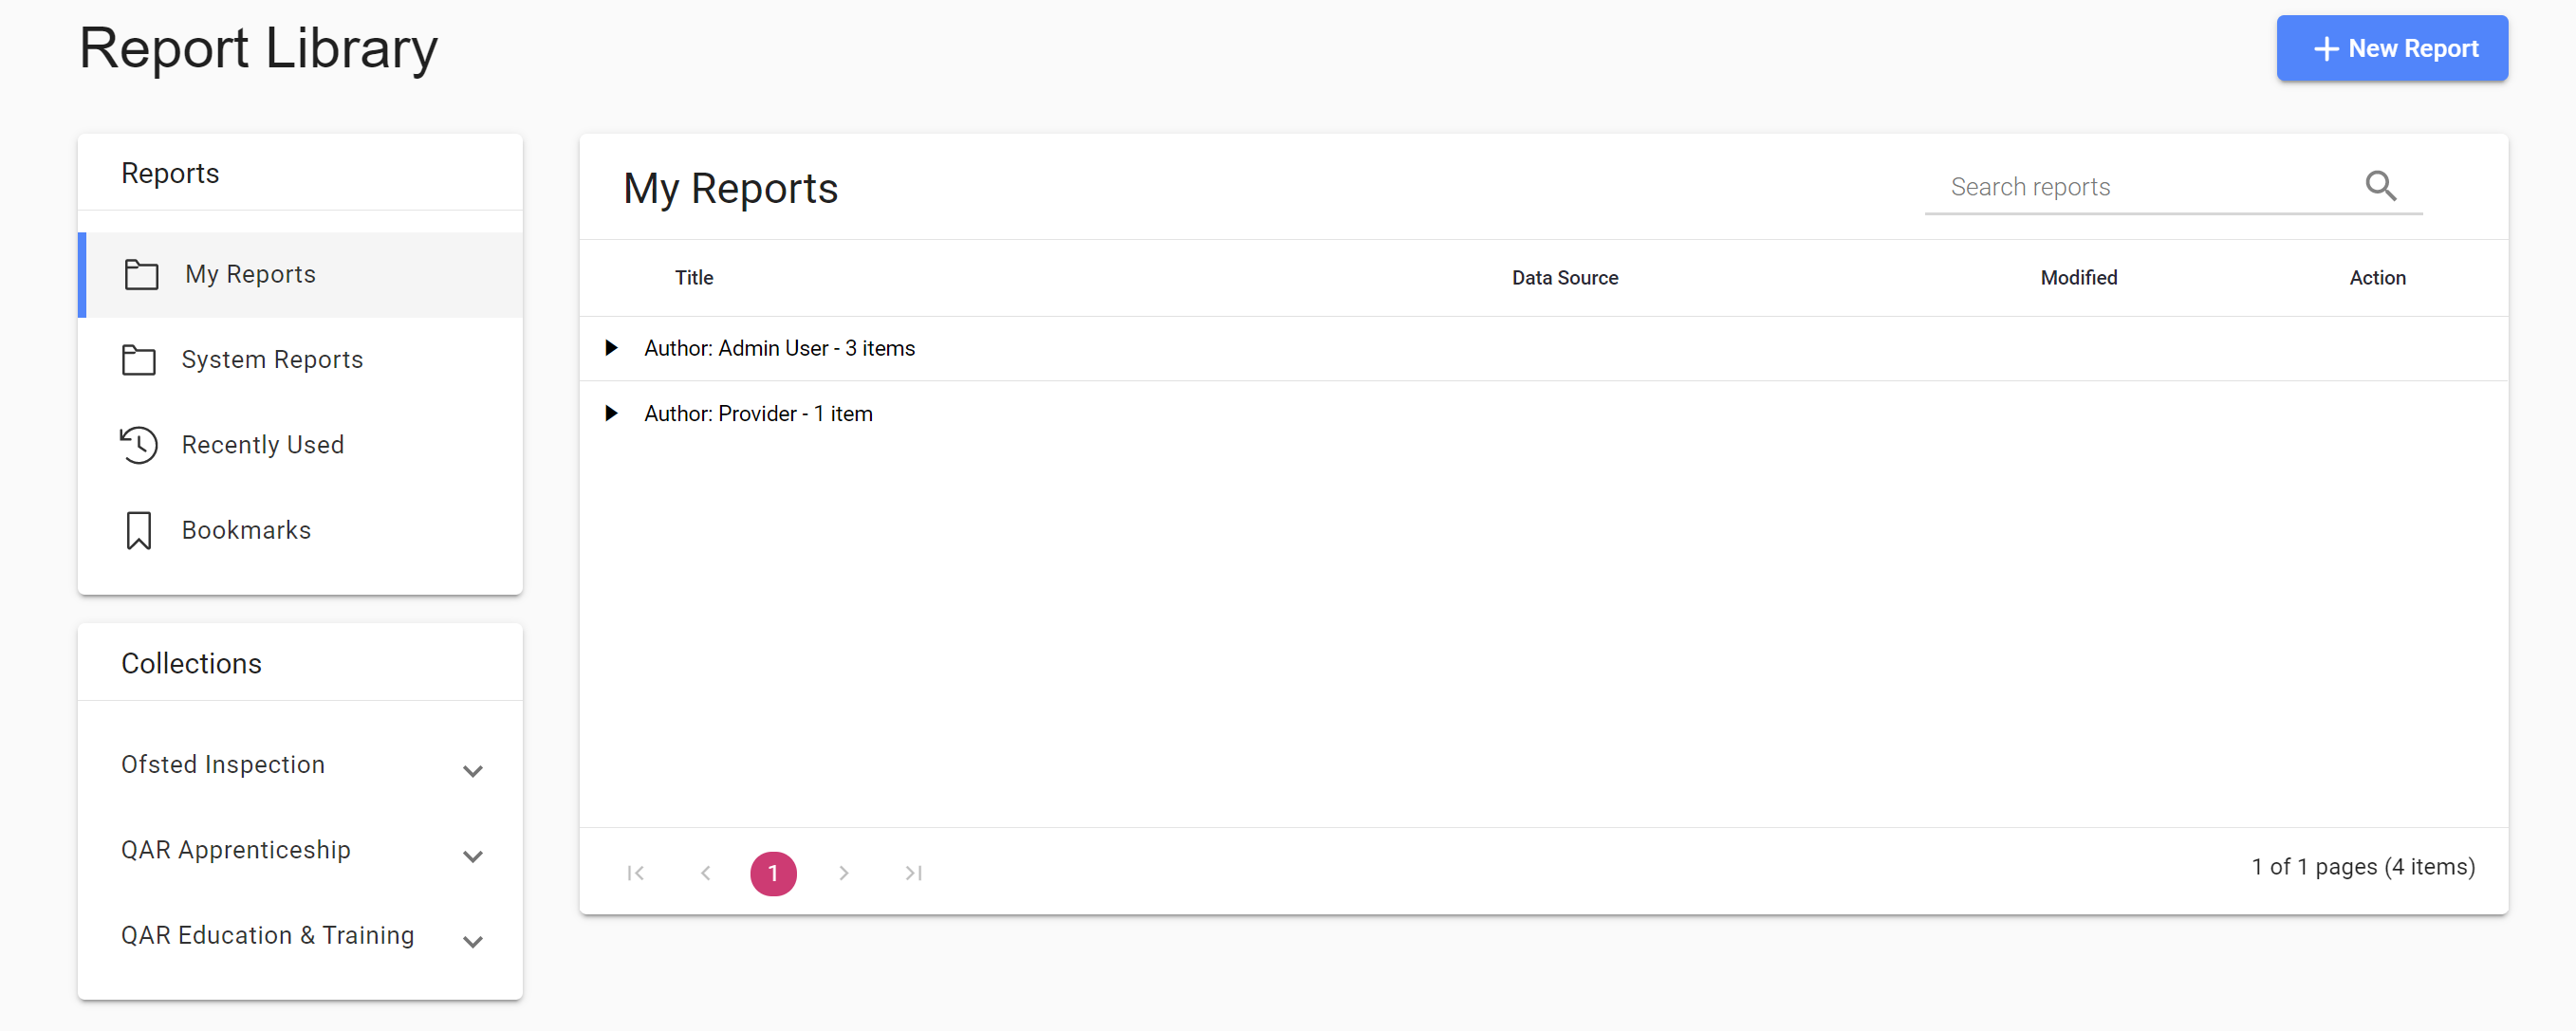
Task: Jump to last page arrow
Action: tap(913, 873)
